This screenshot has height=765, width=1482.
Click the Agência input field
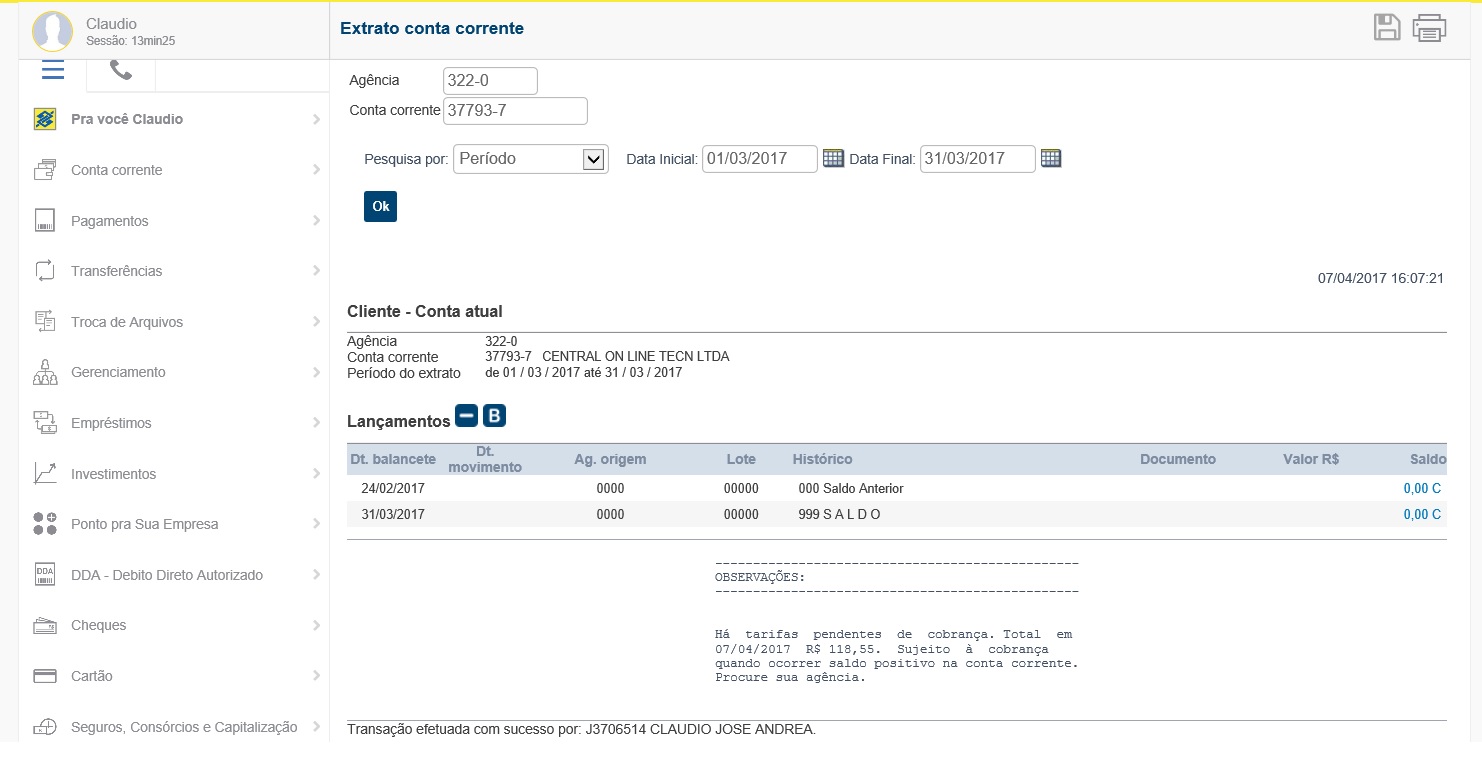tap(490, 81)
